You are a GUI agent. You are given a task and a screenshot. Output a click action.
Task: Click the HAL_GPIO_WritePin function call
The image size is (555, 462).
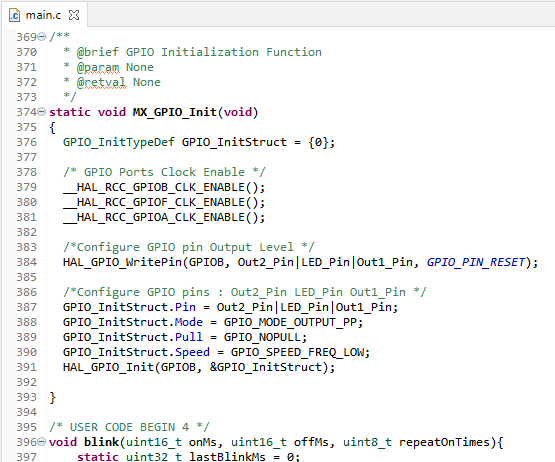(x=122, y=262)
